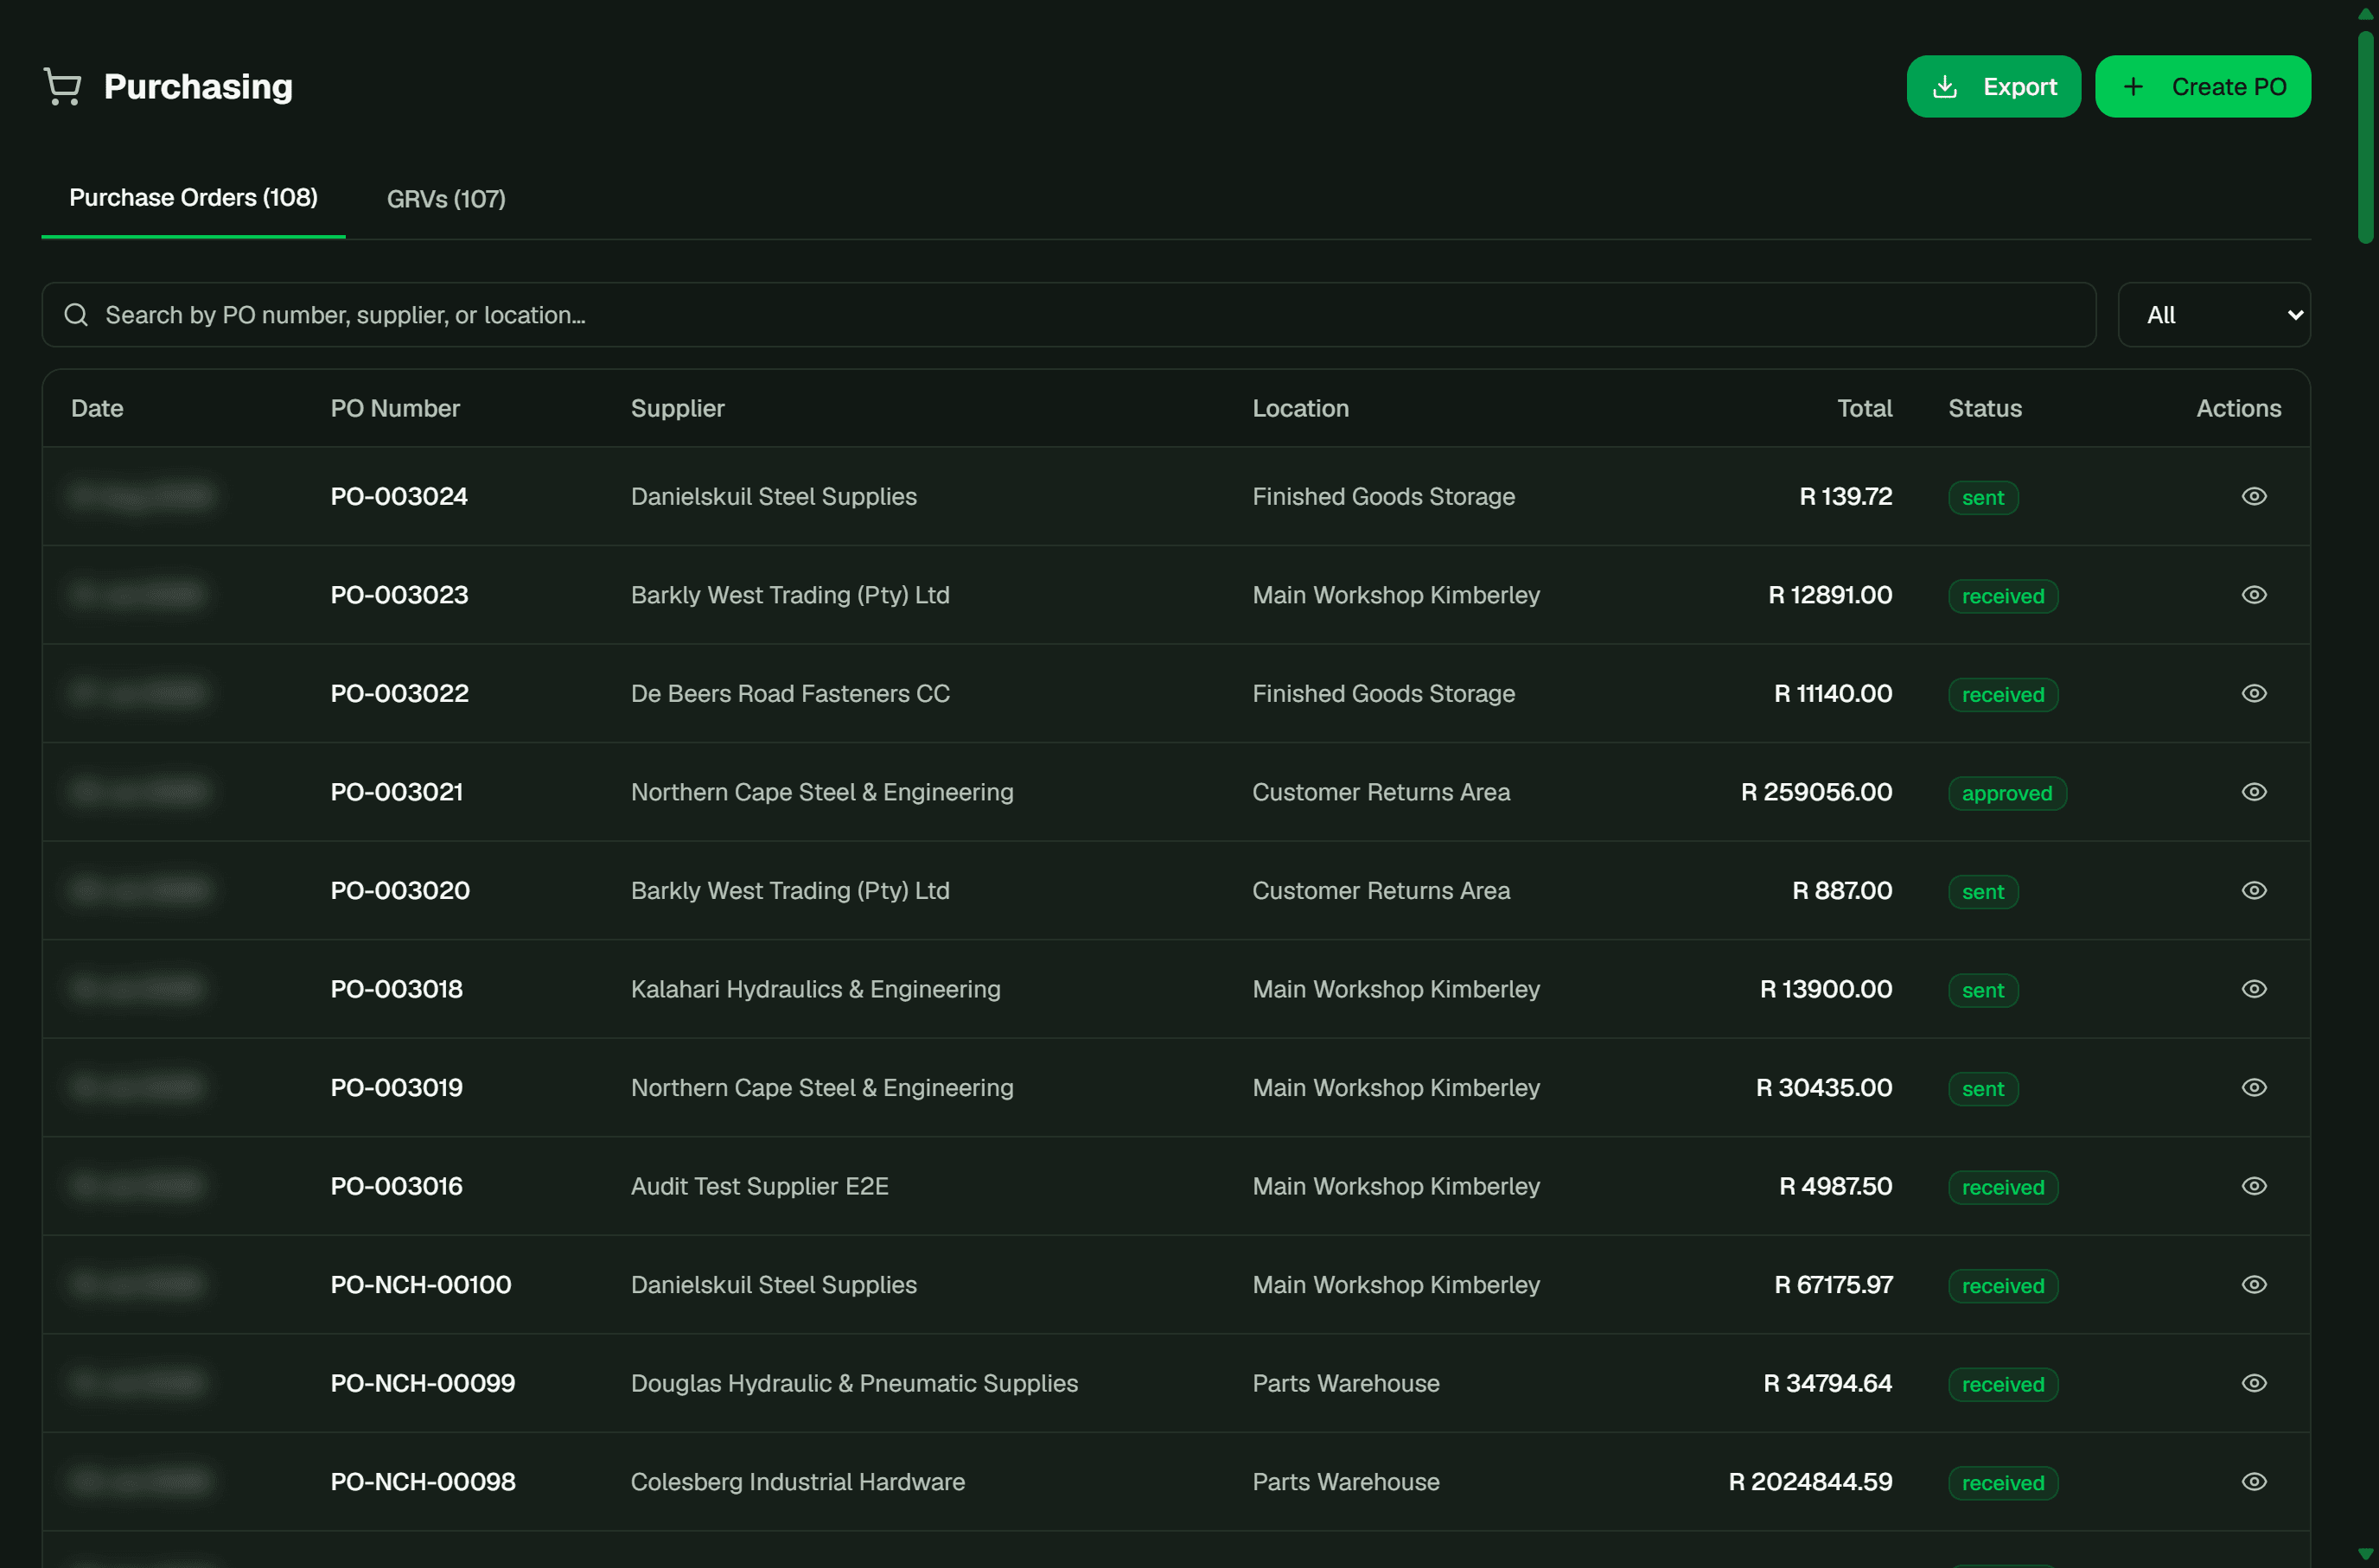Click sent status badge for PO-003024
Image resolution: width=2379 pixels, height=1568 pixels.
tap(1982, 497)
